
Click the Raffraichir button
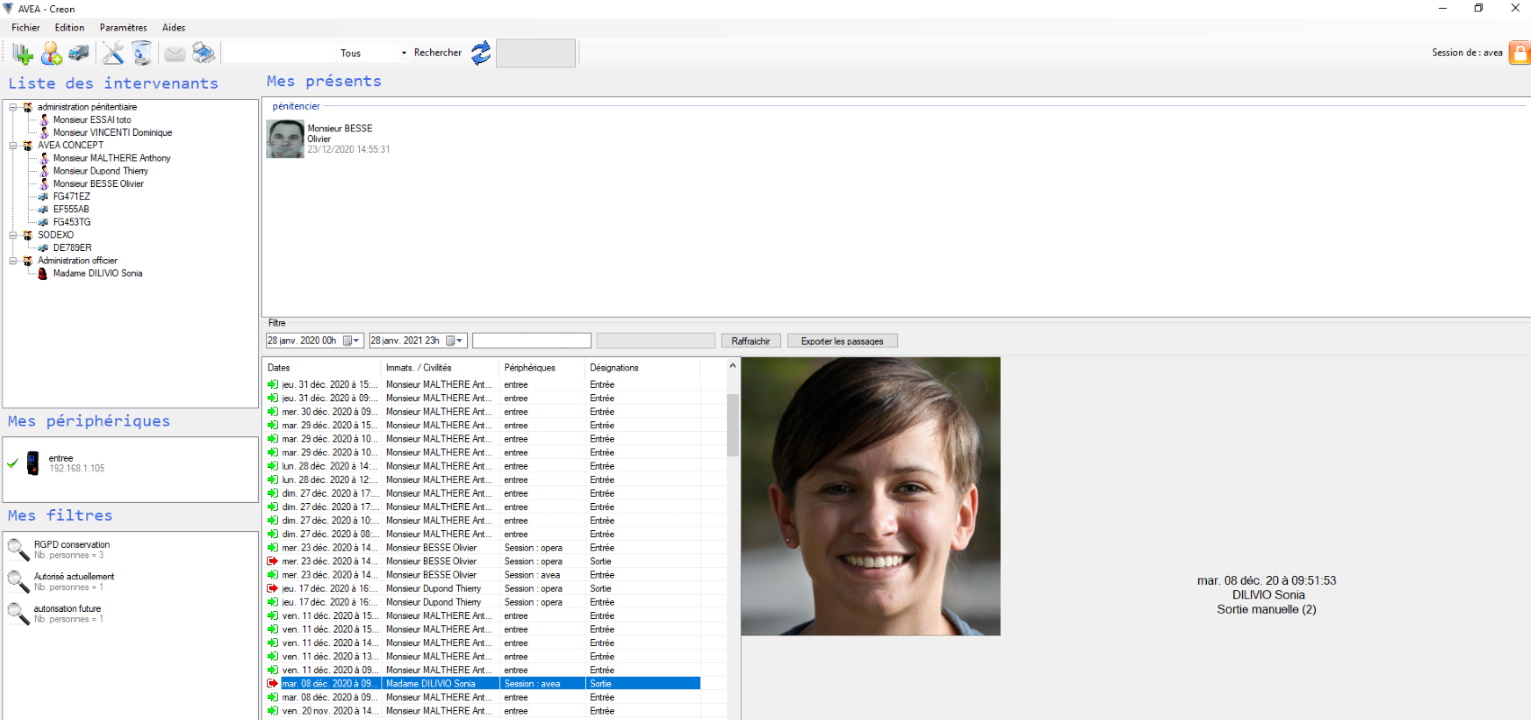click(x=750, y=341)
